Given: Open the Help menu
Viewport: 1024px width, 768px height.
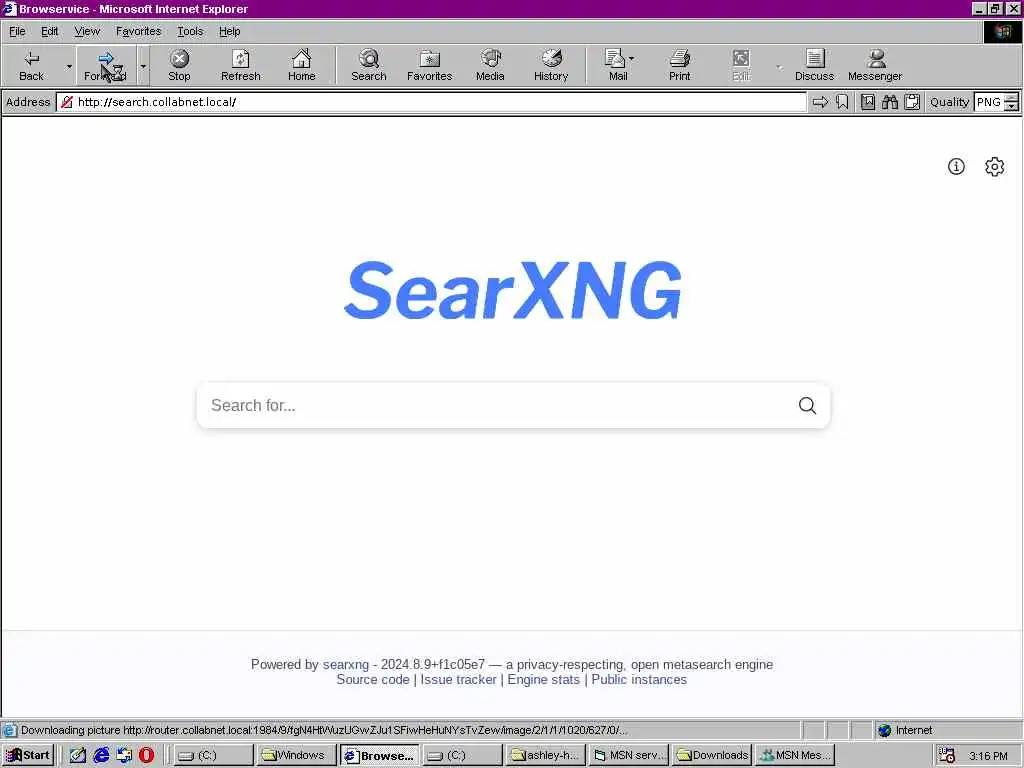Looking at the screenshot, I should point(229,31).
